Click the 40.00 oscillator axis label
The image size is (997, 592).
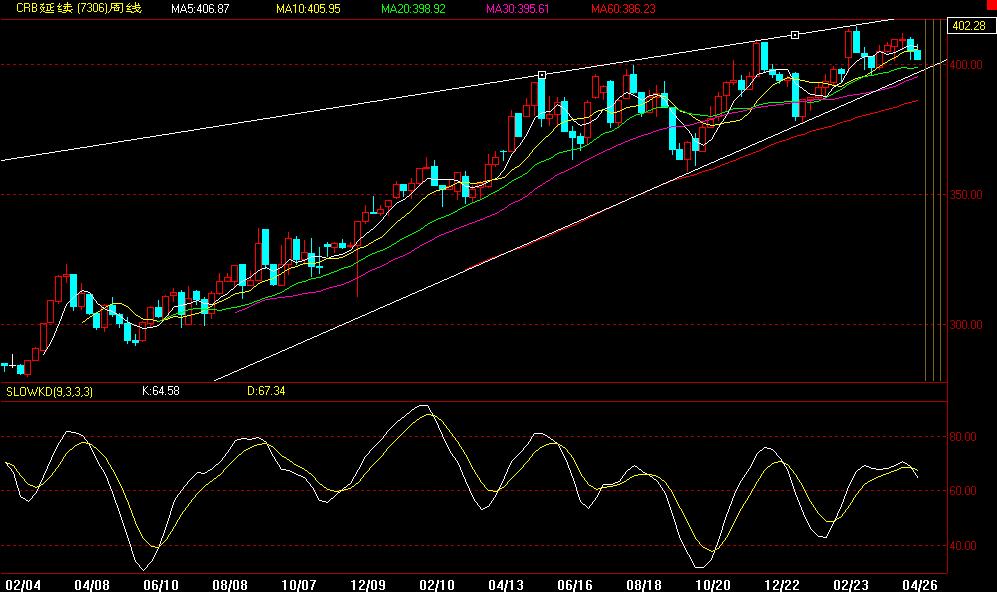coord(962,546)
